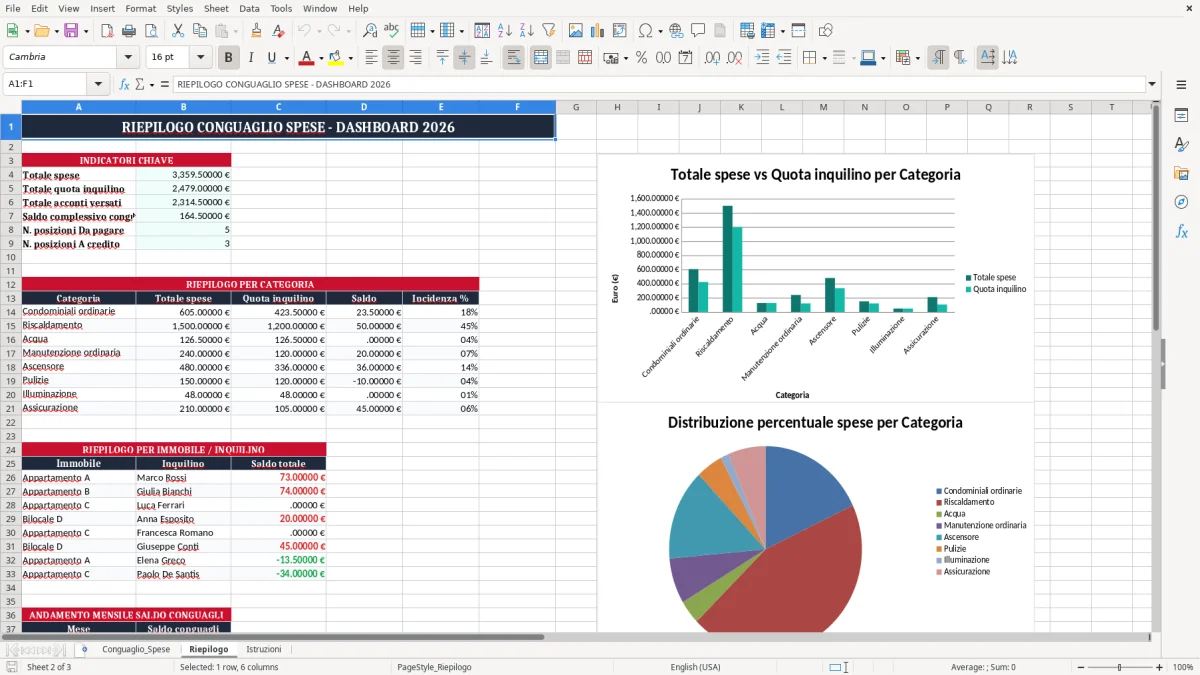Click the Save document icon
Viewport: 1200px width, 675px height.
coord(71,31)
